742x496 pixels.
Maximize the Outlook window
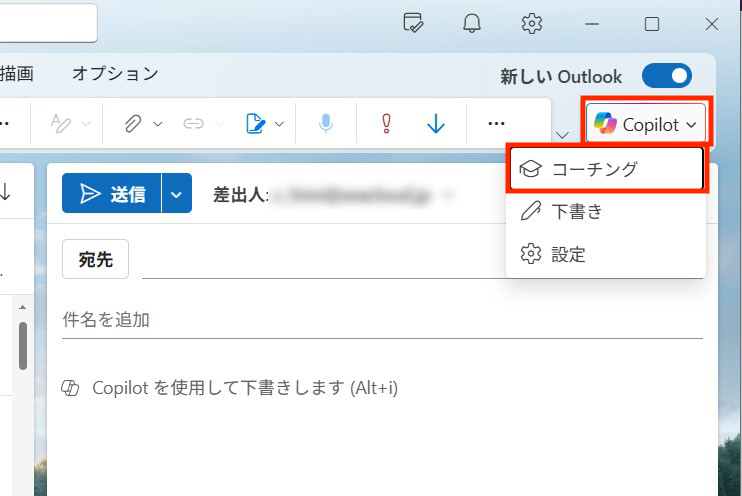pos(652,24)
